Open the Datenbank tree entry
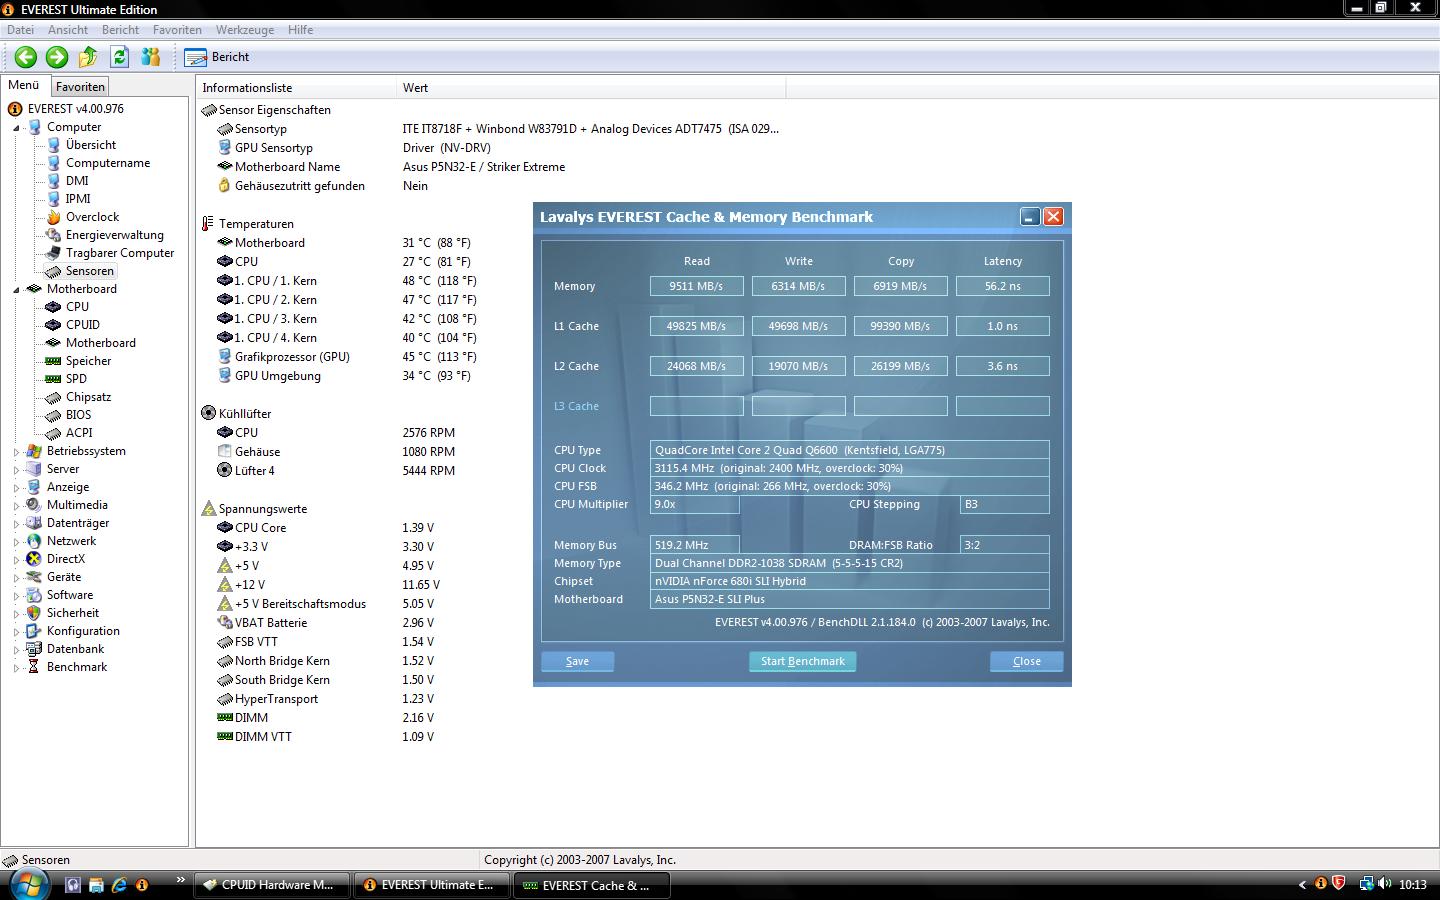 tap(75, 649)
